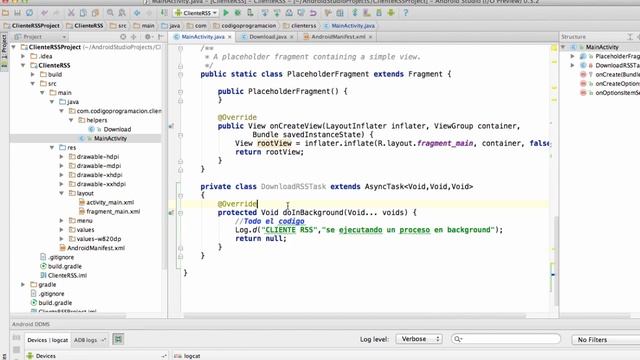The height and width of the screenshot is (360, 640).
Task: Expand PlaceholderFragment in Structure panel
Action: pos(573,56)
